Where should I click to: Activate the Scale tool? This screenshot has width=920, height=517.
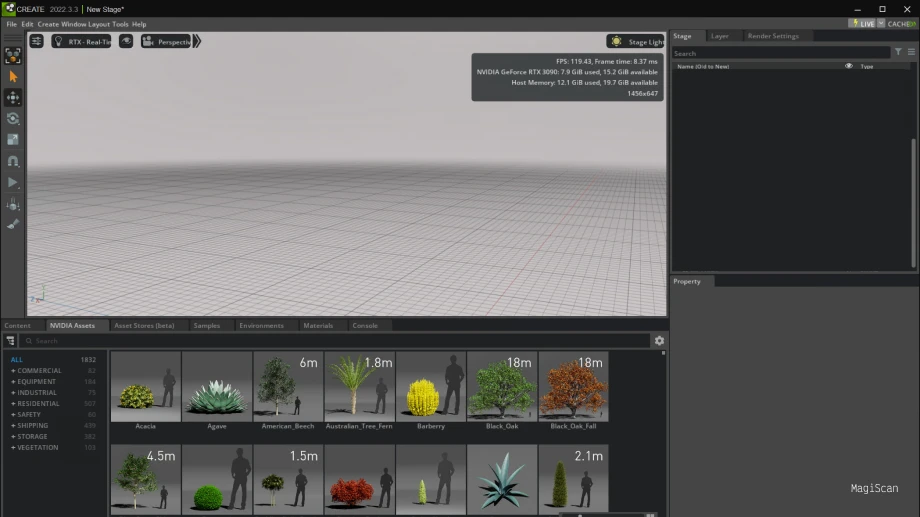pos(13,140)
